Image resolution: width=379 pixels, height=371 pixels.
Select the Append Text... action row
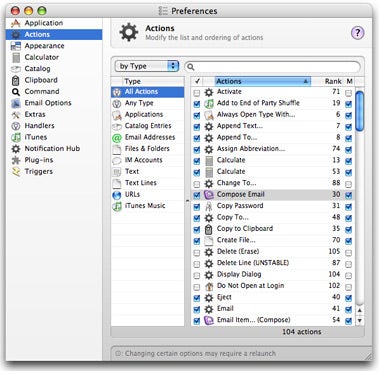(273, 126)
